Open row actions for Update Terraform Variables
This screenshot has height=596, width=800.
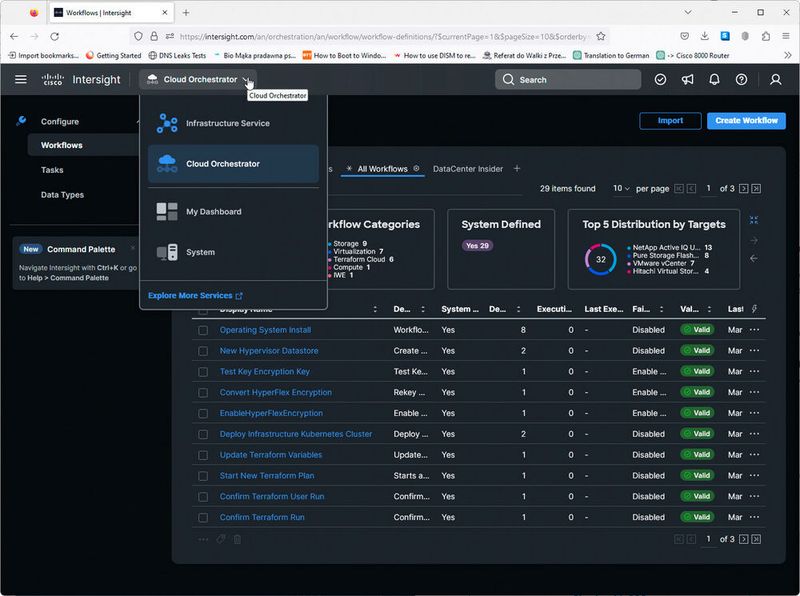pos(755,455)
